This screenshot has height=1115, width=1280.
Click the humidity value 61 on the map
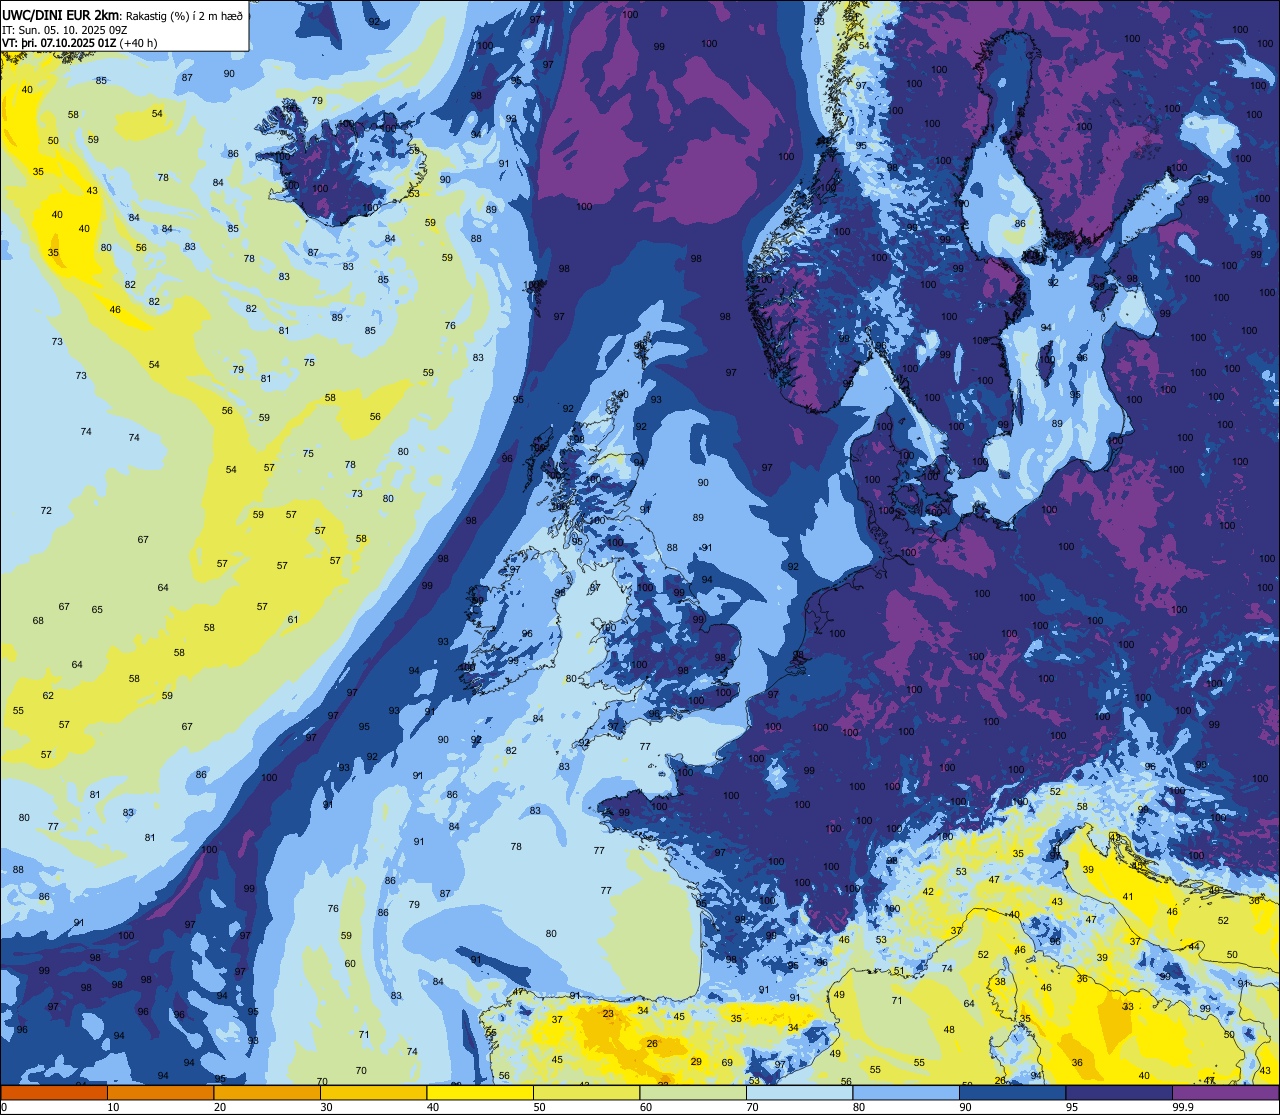pyautogui.click(x=293, y=619)
